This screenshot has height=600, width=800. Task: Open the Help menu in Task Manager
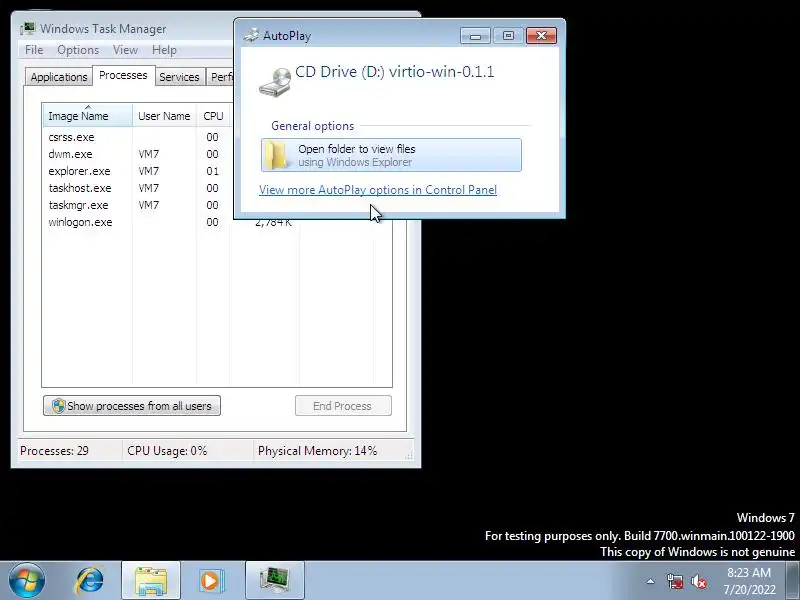(164, 50)
